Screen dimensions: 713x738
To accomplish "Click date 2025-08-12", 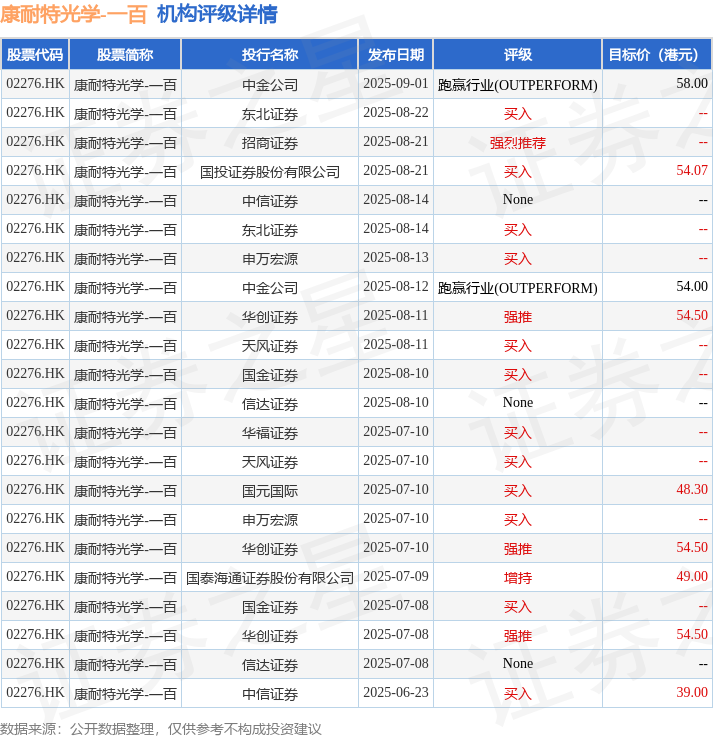I will pos(396,287).
